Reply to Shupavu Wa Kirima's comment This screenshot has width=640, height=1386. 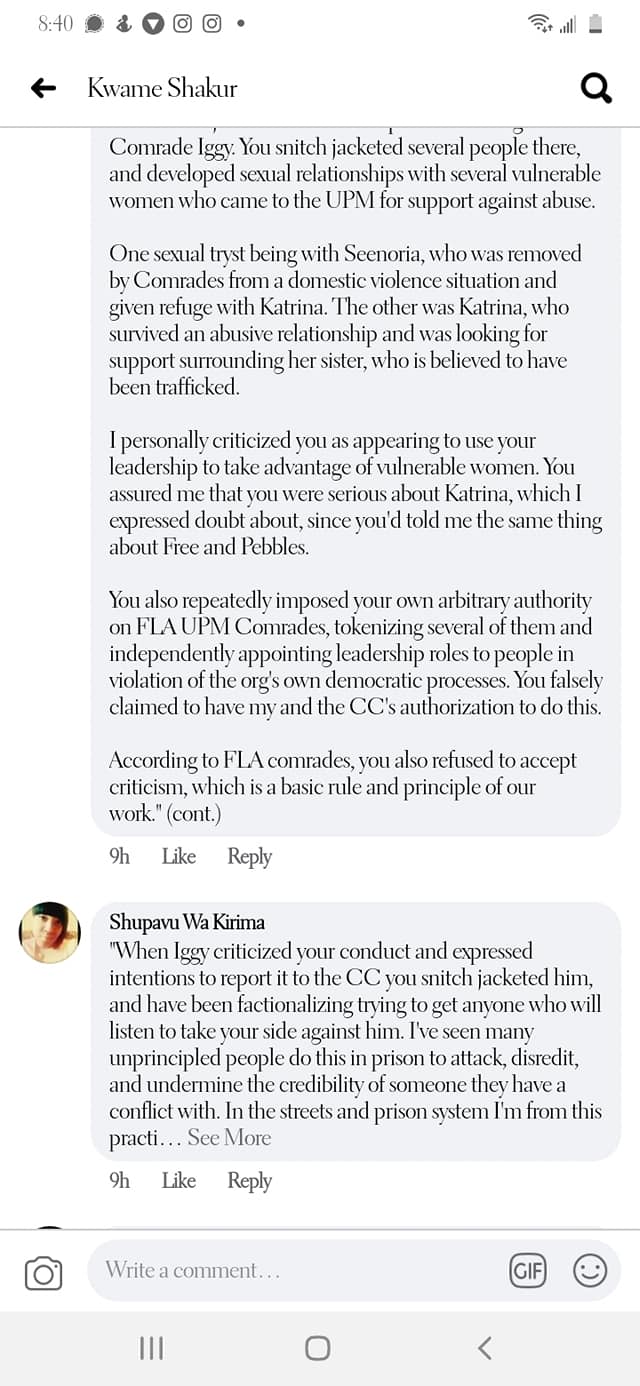pos(249,1181)
